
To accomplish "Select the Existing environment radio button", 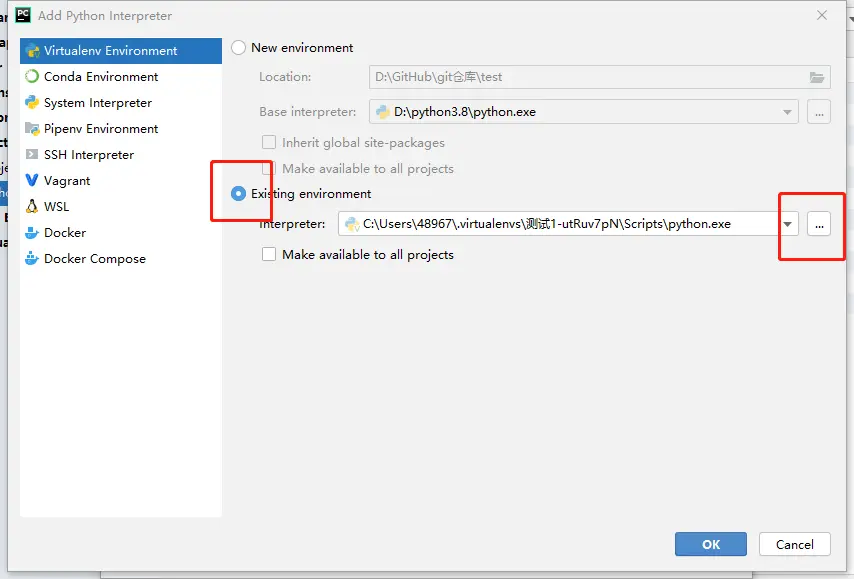I will [x=239, y=193].
